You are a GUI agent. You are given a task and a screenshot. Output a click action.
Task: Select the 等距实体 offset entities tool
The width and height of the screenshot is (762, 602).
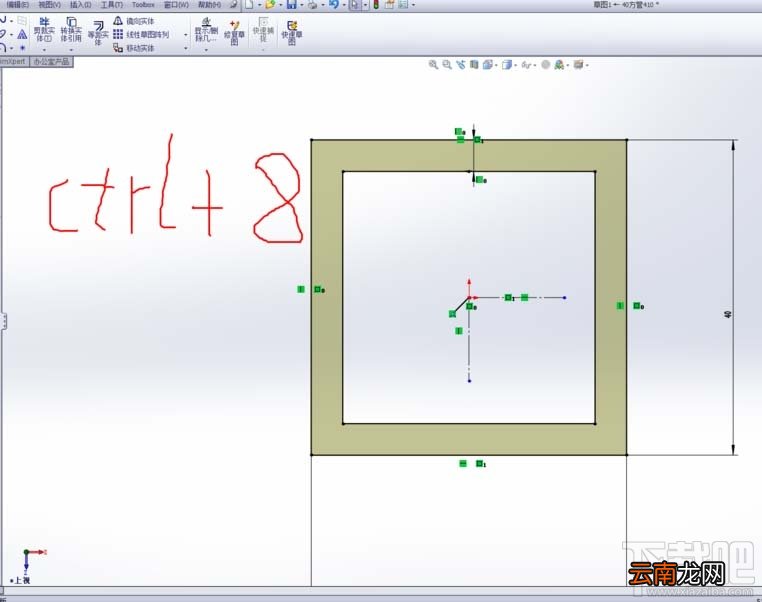click(98, 33)
